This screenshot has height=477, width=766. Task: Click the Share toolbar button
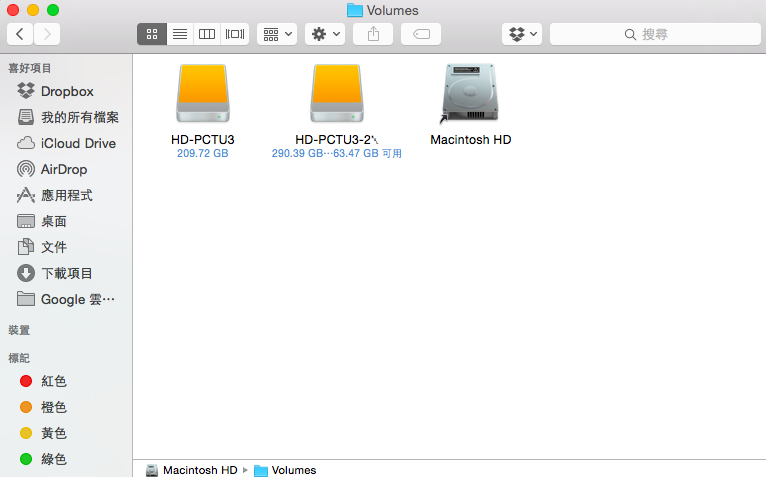(373, 34)
